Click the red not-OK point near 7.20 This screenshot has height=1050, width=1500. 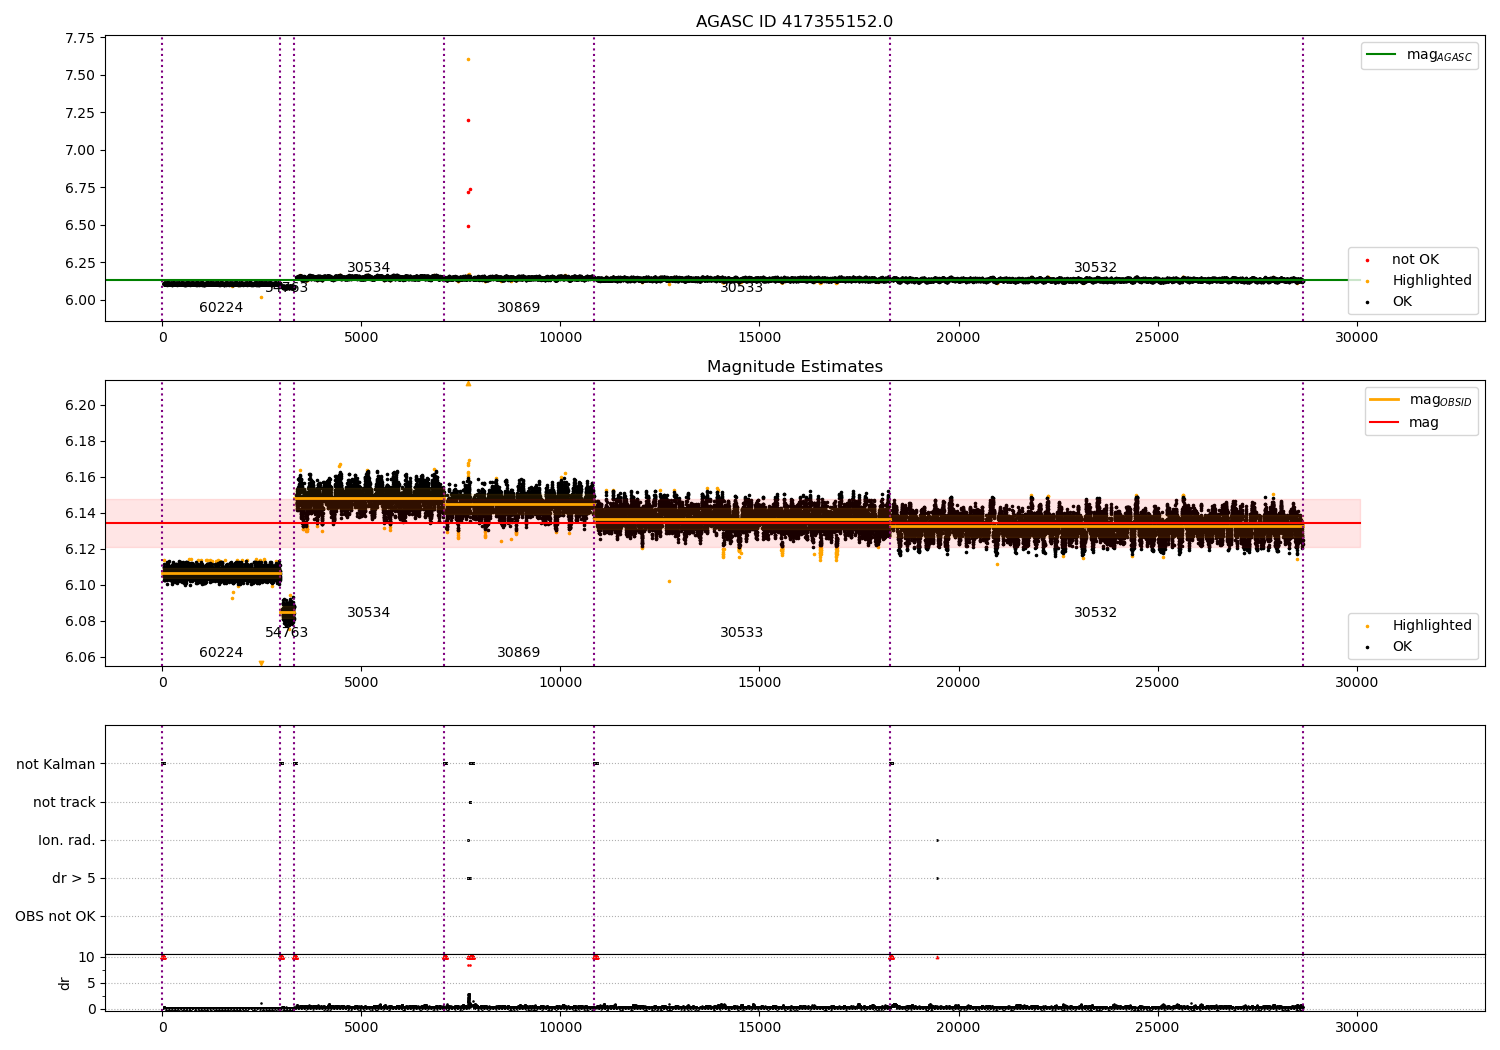468,120
